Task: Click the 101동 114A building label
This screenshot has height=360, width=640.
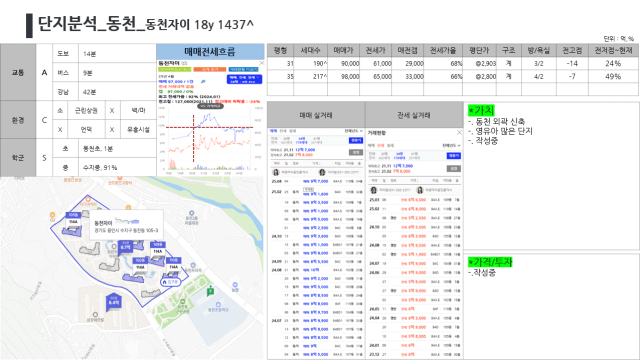Action: pos(73,219)
